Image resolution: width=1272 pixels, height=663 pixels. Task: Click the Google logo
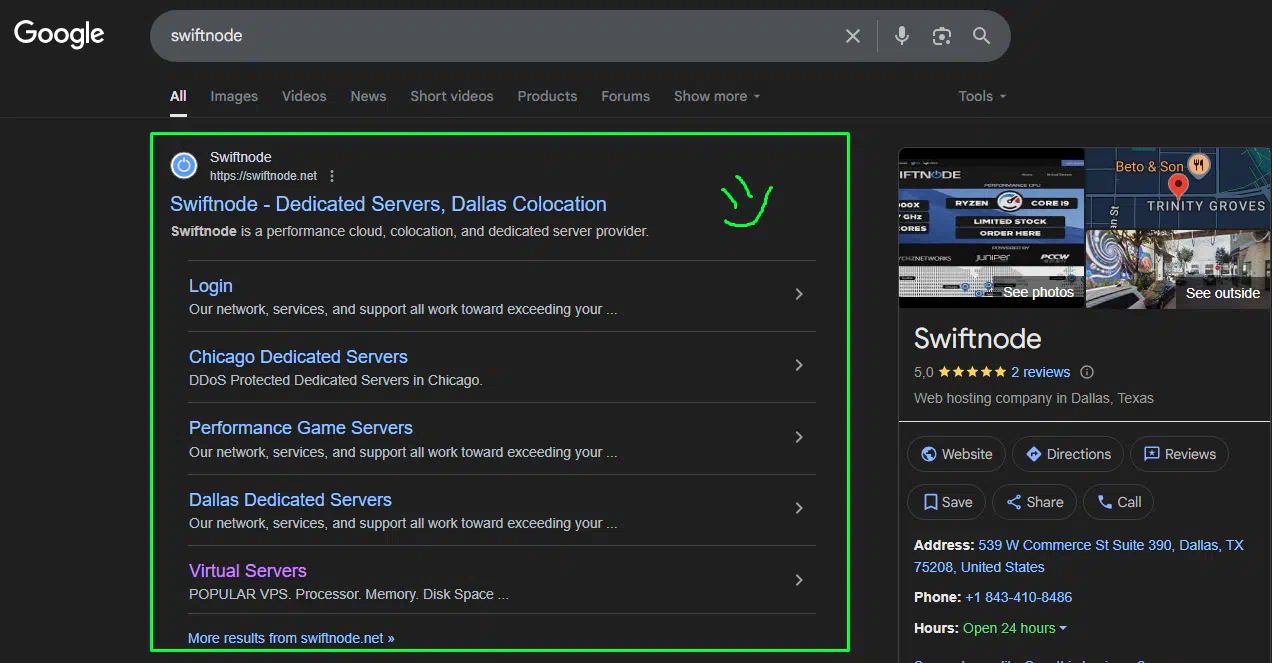59,33
